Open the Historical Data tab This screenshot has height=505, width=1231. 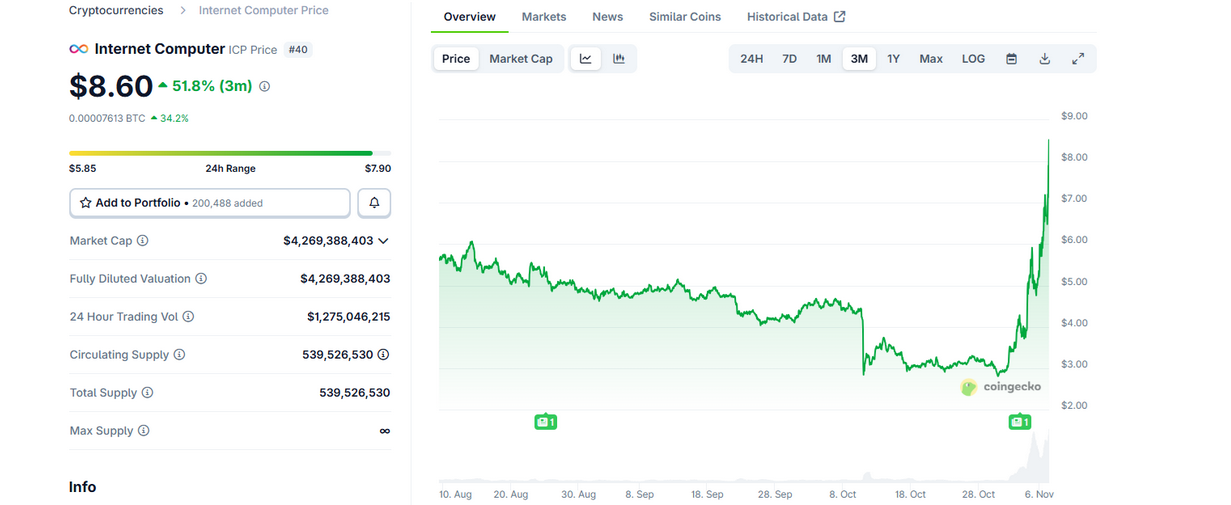pyautogui.click(x=795, y=17)
